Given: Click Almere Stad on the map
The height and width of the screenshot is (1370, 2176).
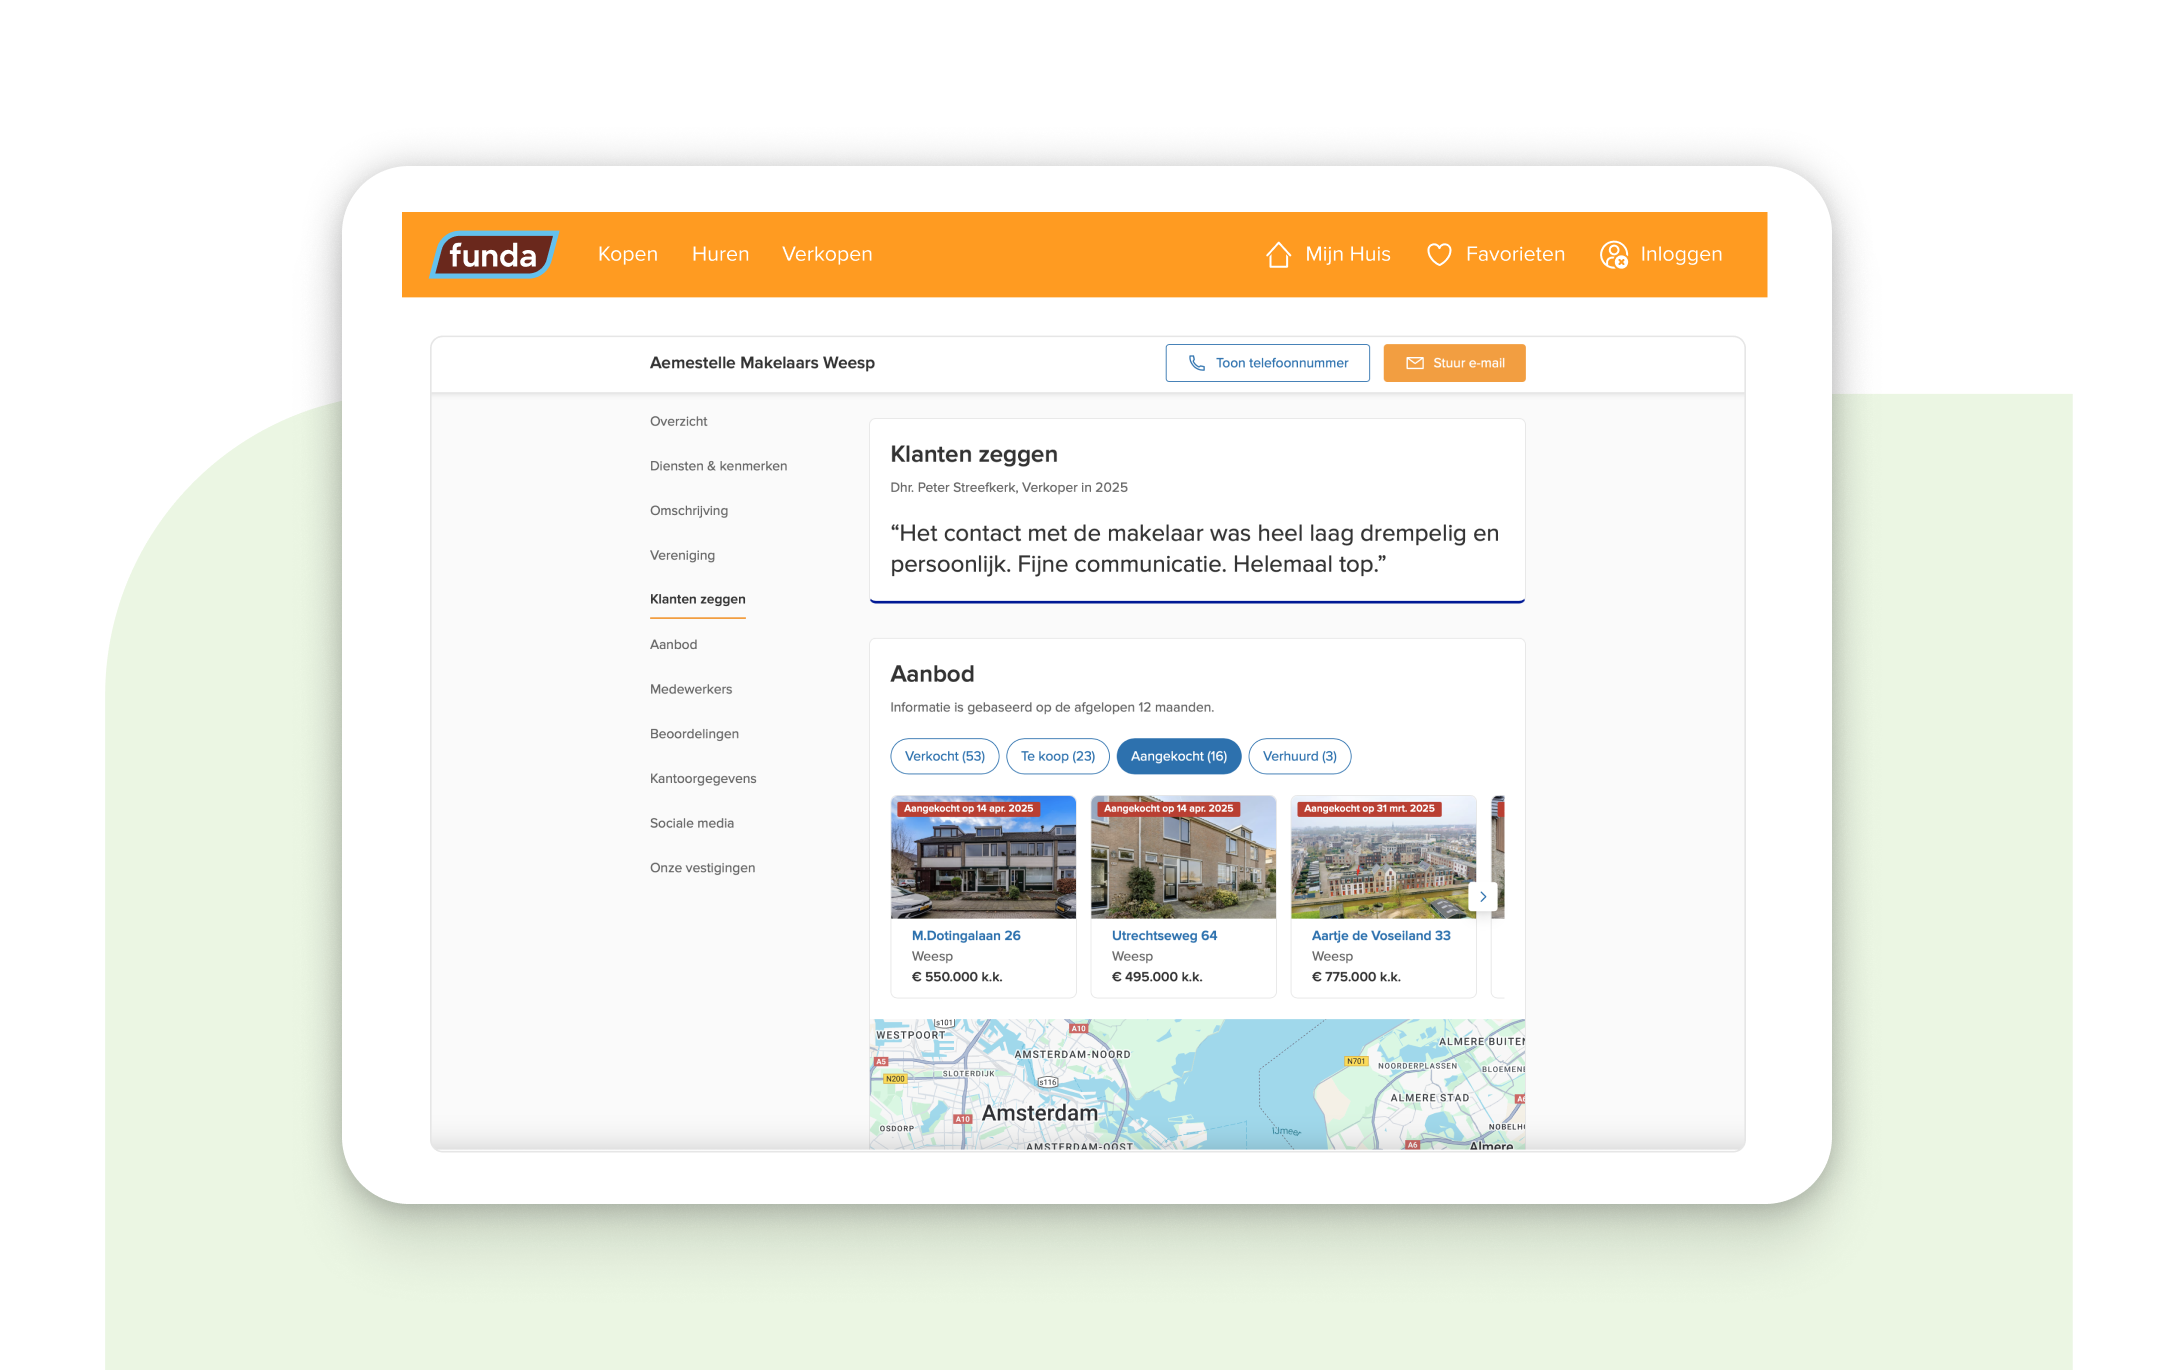Looking at the screenshot, I should 1430,1098.
